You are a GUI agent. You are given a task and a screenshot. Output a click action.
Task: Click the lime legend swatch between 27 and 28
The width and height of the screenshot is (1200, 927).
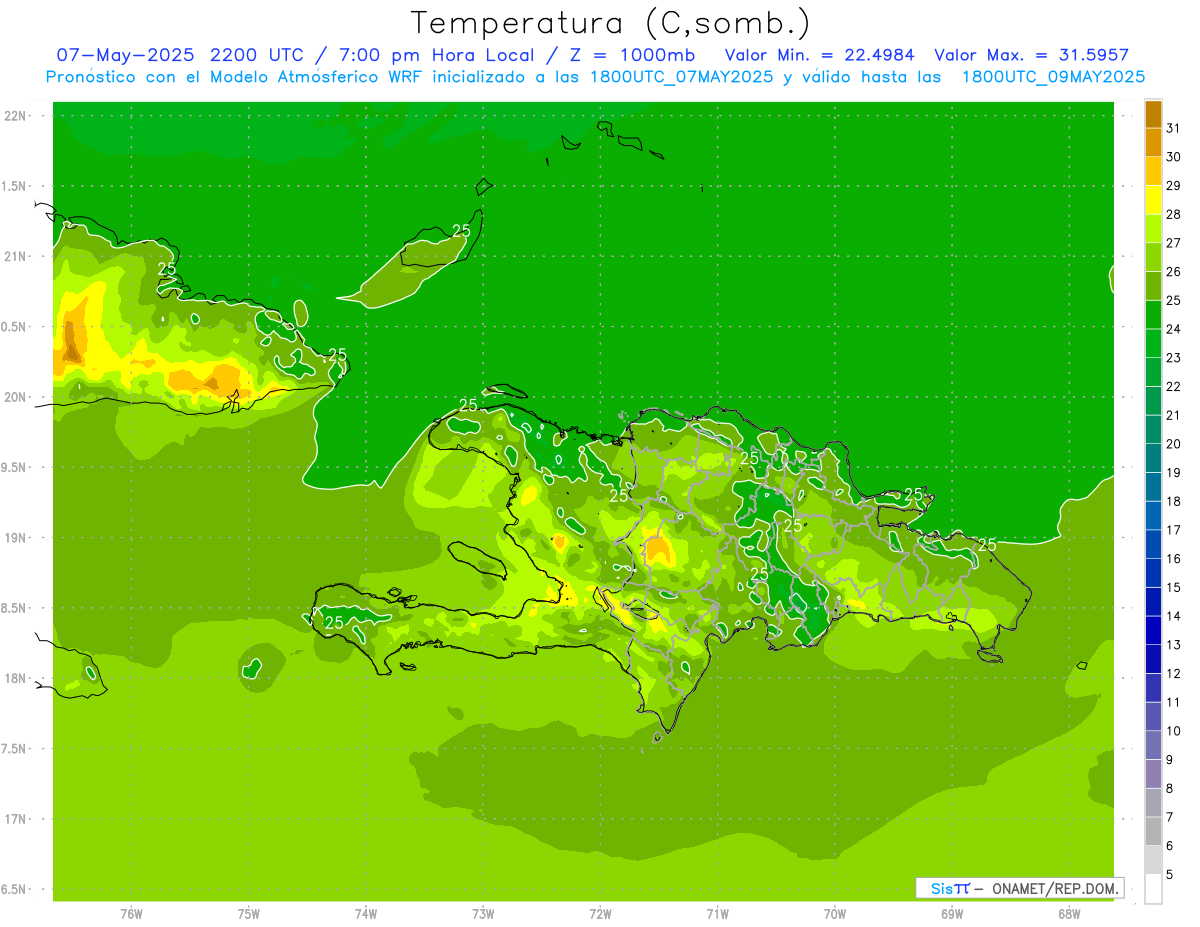(1153, 229)
